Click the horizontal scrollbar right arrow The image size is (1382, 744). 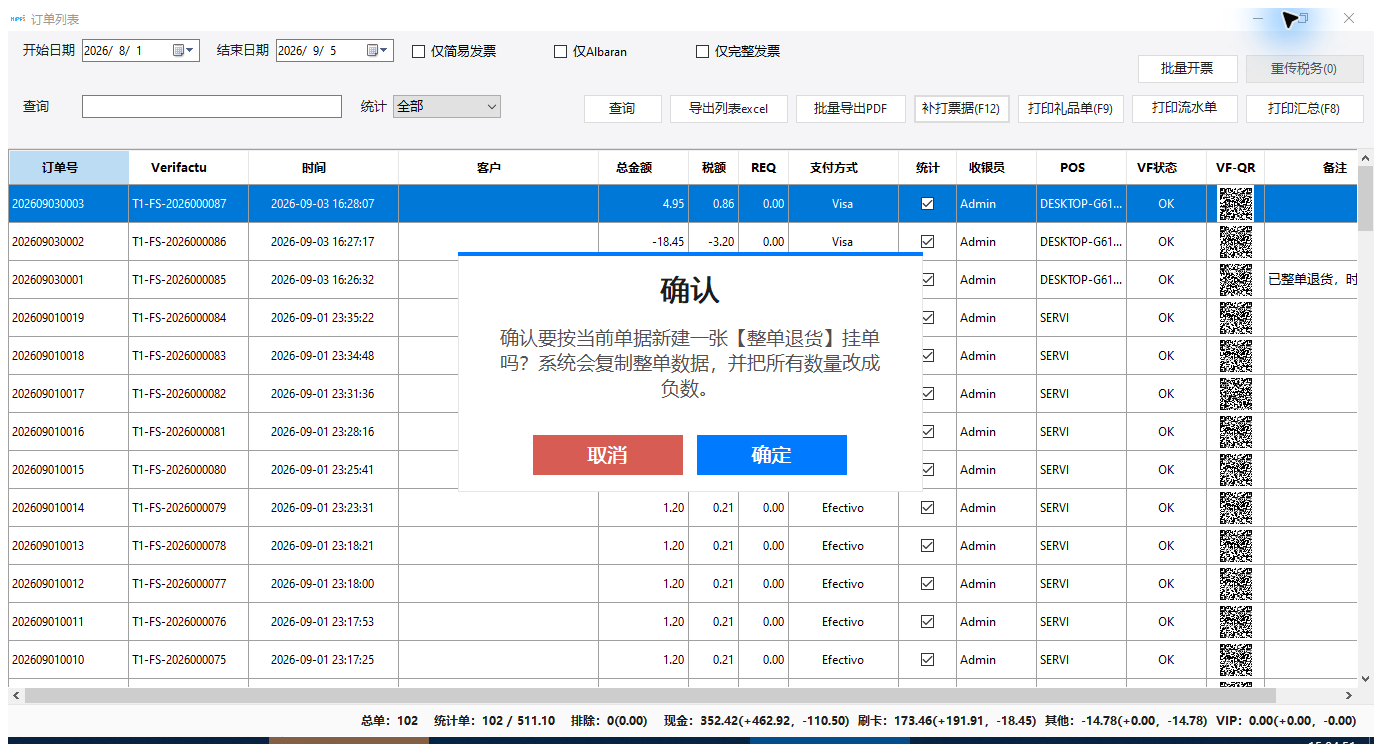[x=1348, y=695]
